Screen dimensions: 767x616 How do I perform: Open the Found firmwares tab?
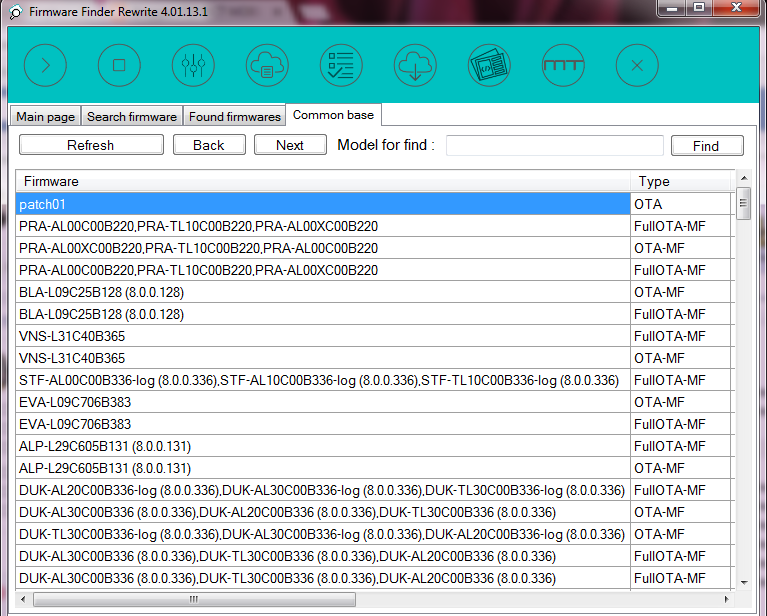pyautogui.click(x=235, y=116)
